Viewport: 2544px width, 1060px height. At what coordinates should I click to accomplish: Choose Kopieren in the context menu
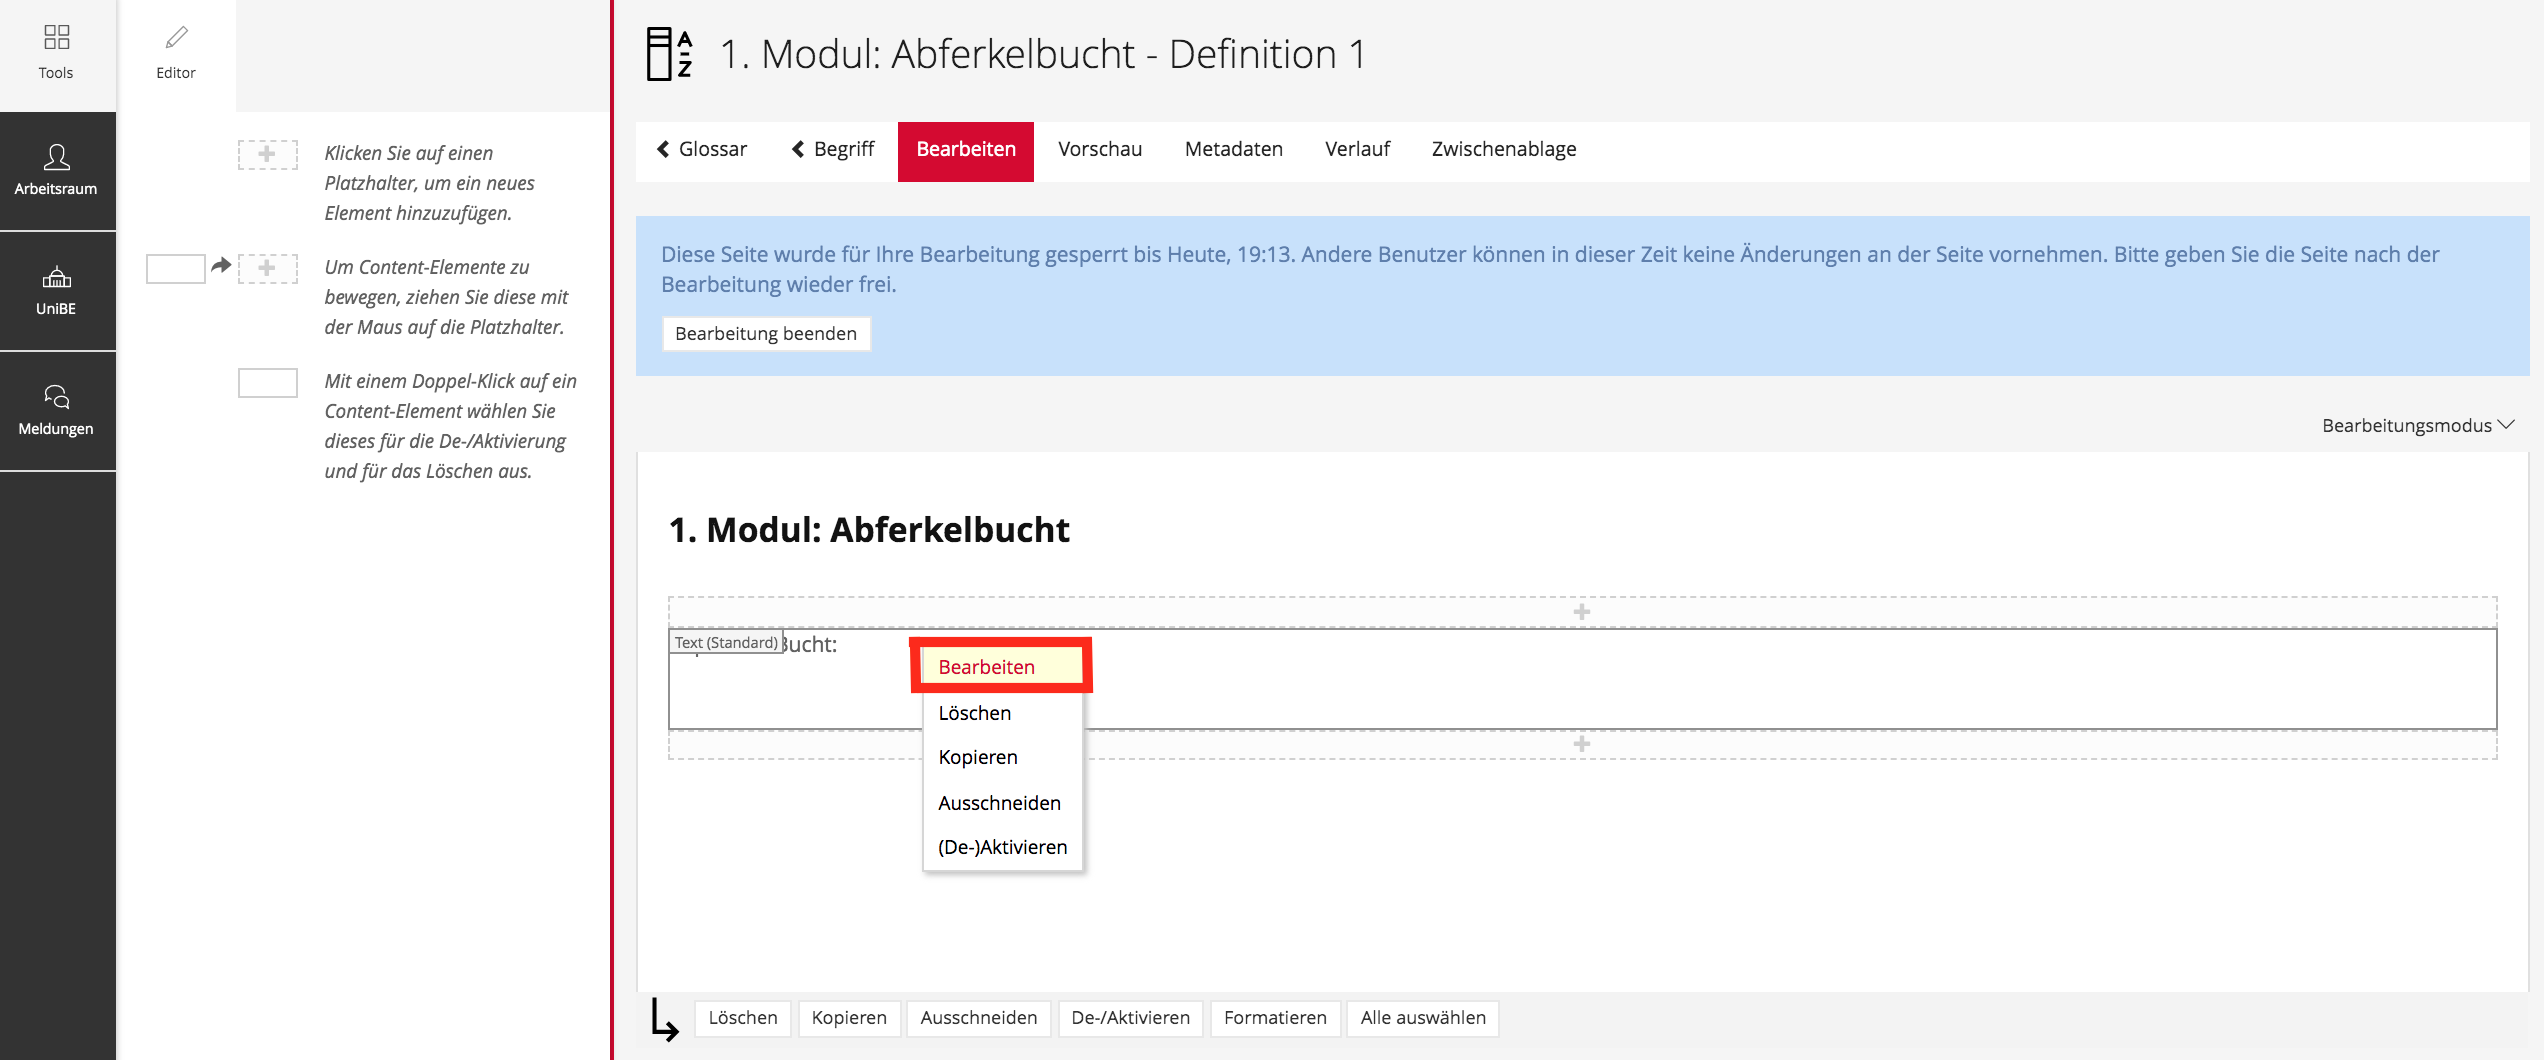pos(1002,758)
